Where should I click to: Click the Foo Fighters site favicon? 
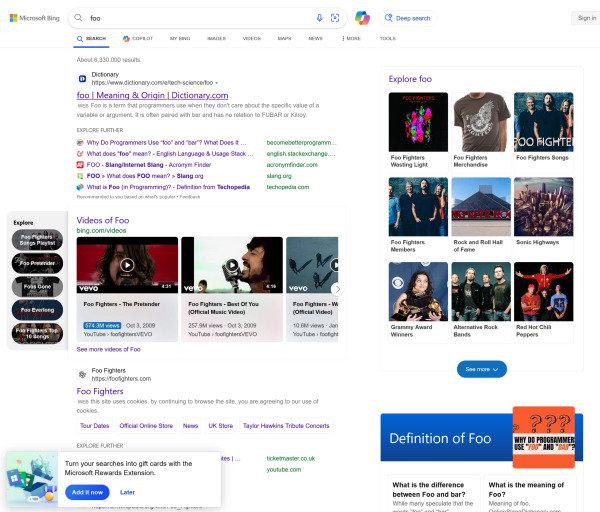click(x=82, y=374)
